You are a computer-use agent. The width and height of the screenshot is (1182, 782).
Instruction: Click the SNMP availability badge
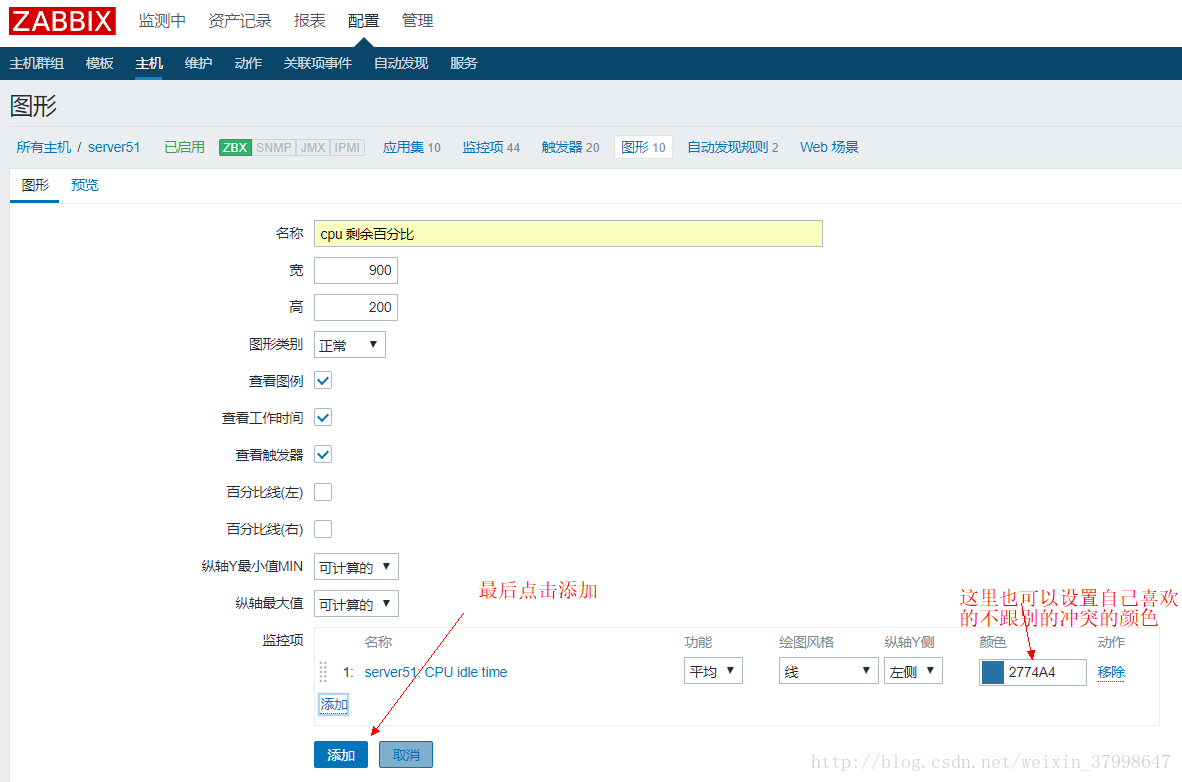(274, 147)
